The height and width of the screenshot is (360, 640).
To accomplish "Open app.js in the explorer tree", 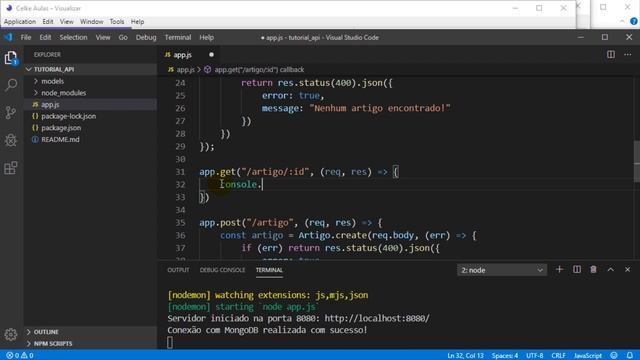I will (91, 104).
